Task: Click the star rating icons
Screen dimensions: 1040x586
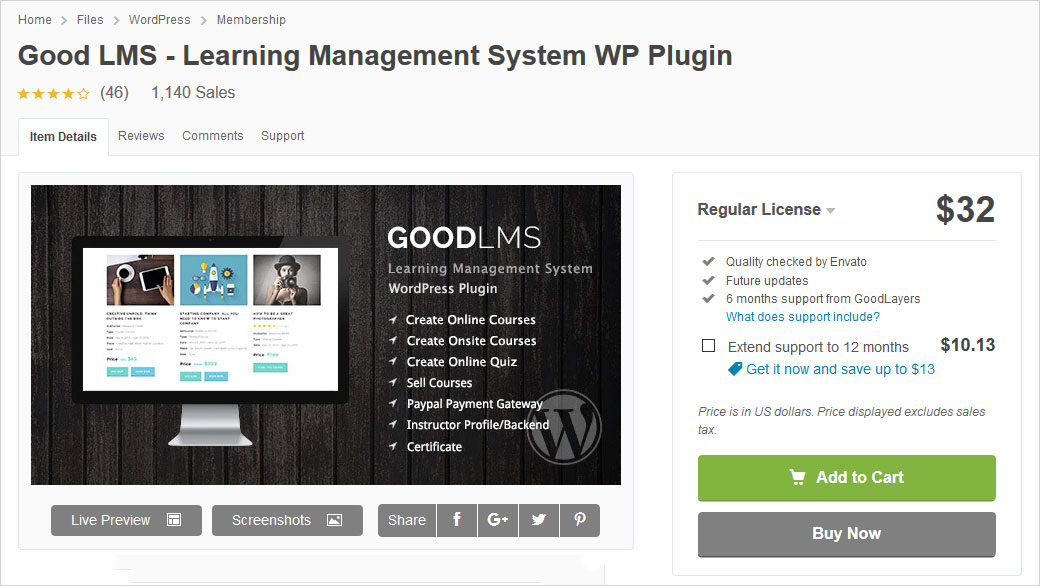Action: pos(53,93)
